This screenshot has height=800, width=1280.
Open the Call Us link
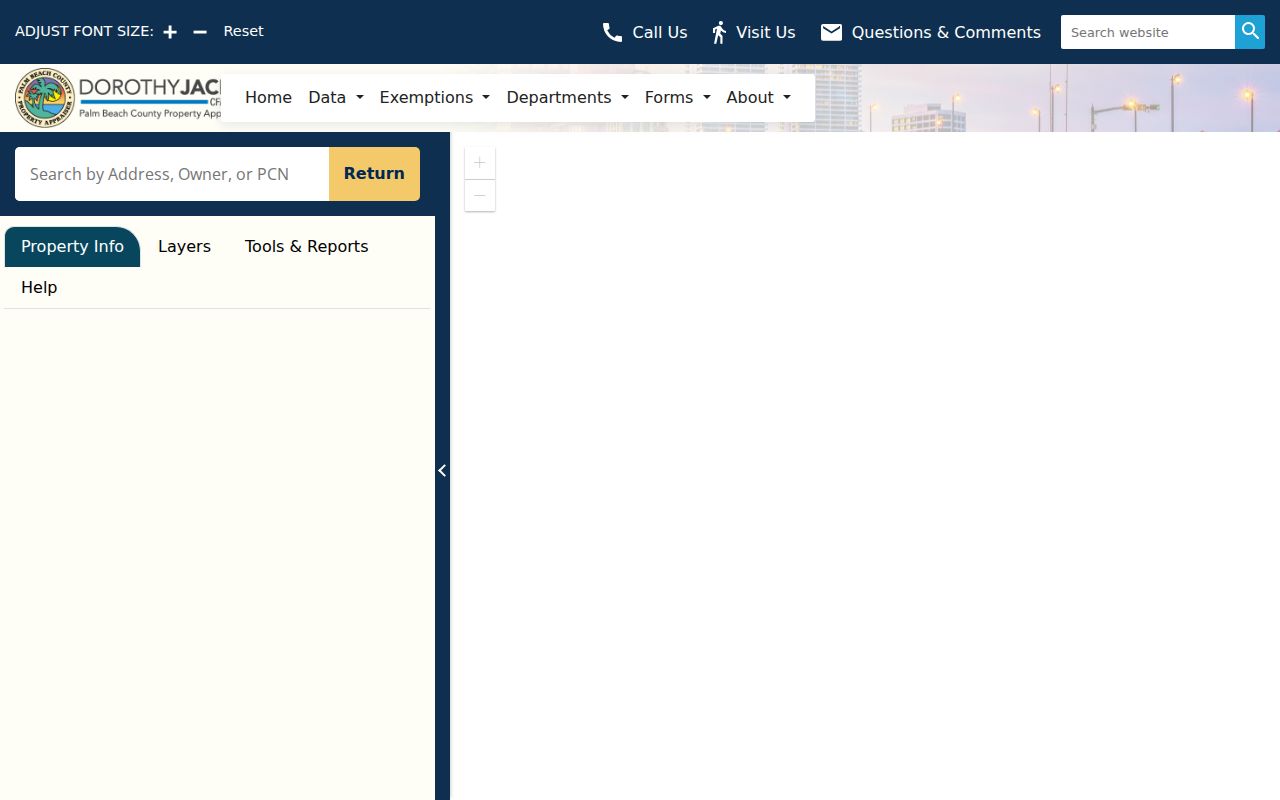coord(660,32)
